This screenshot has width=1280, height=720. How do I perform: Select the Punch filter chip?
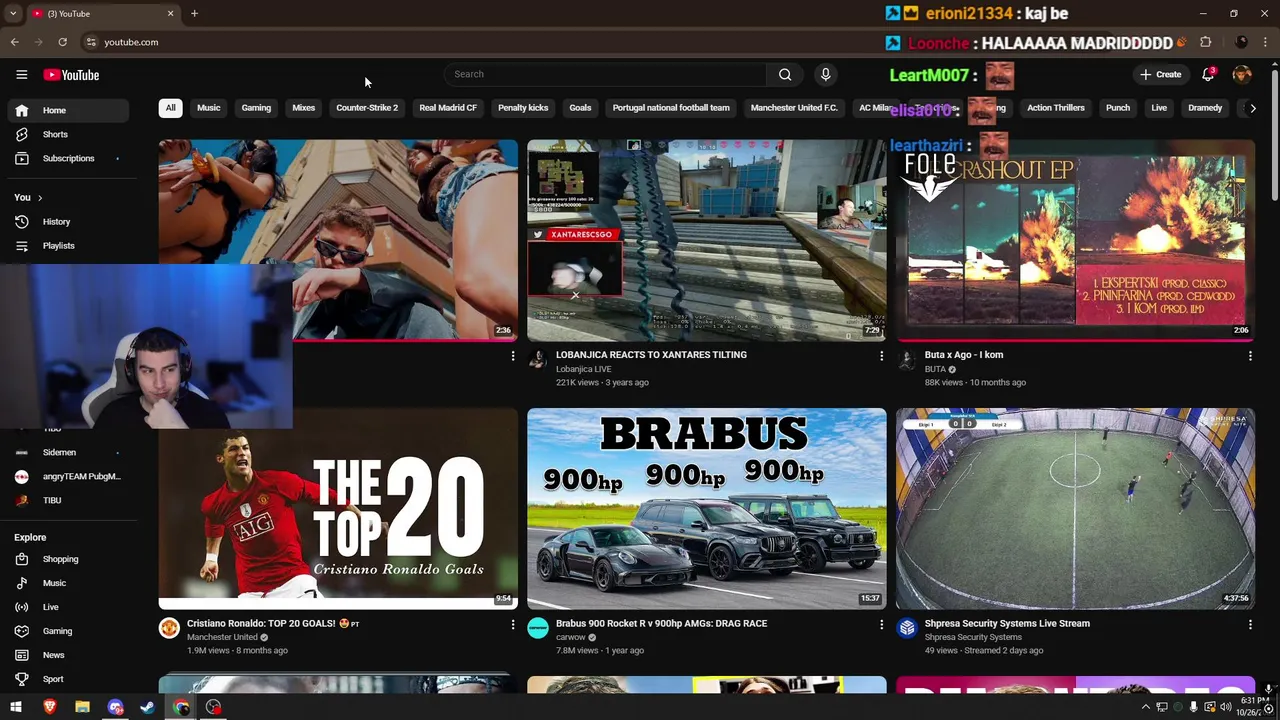click(x=1118, y=108)
